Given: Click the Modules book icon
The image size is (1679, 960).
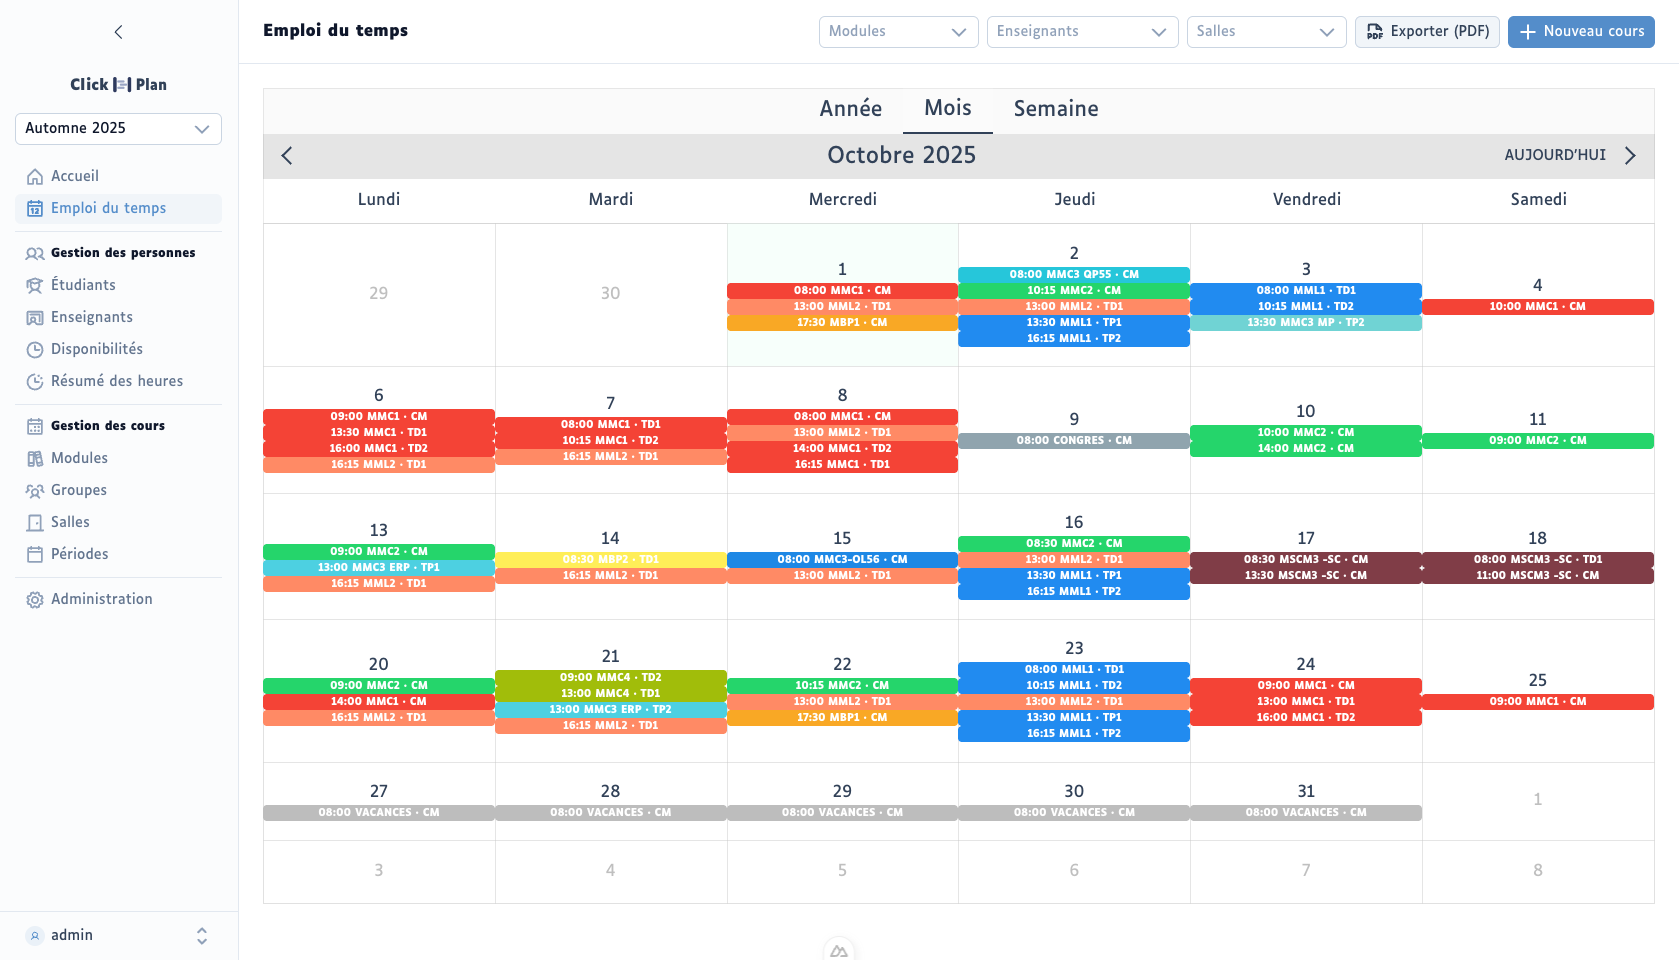Looking at the screenshot, I should (35, 459).
